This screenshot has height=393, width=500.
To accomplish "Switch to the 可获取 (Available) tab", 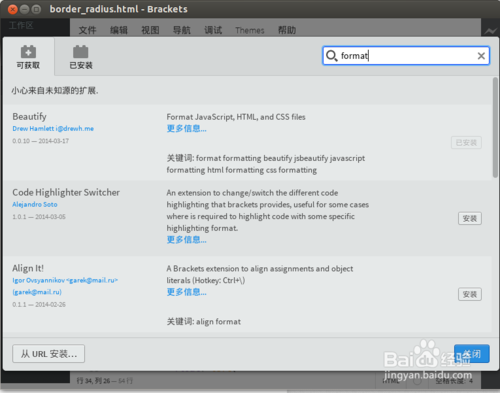I will click(28, 57).
